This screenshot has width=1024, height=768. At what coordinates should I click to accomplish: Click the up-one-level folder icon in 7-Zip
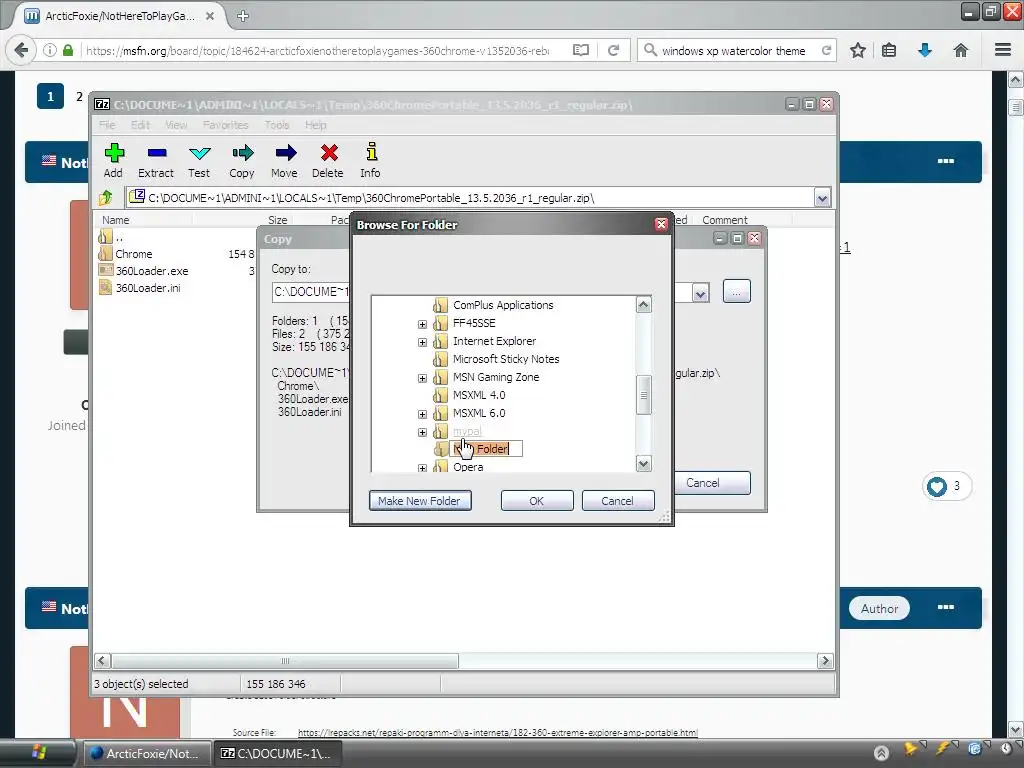tap(106, 197)
